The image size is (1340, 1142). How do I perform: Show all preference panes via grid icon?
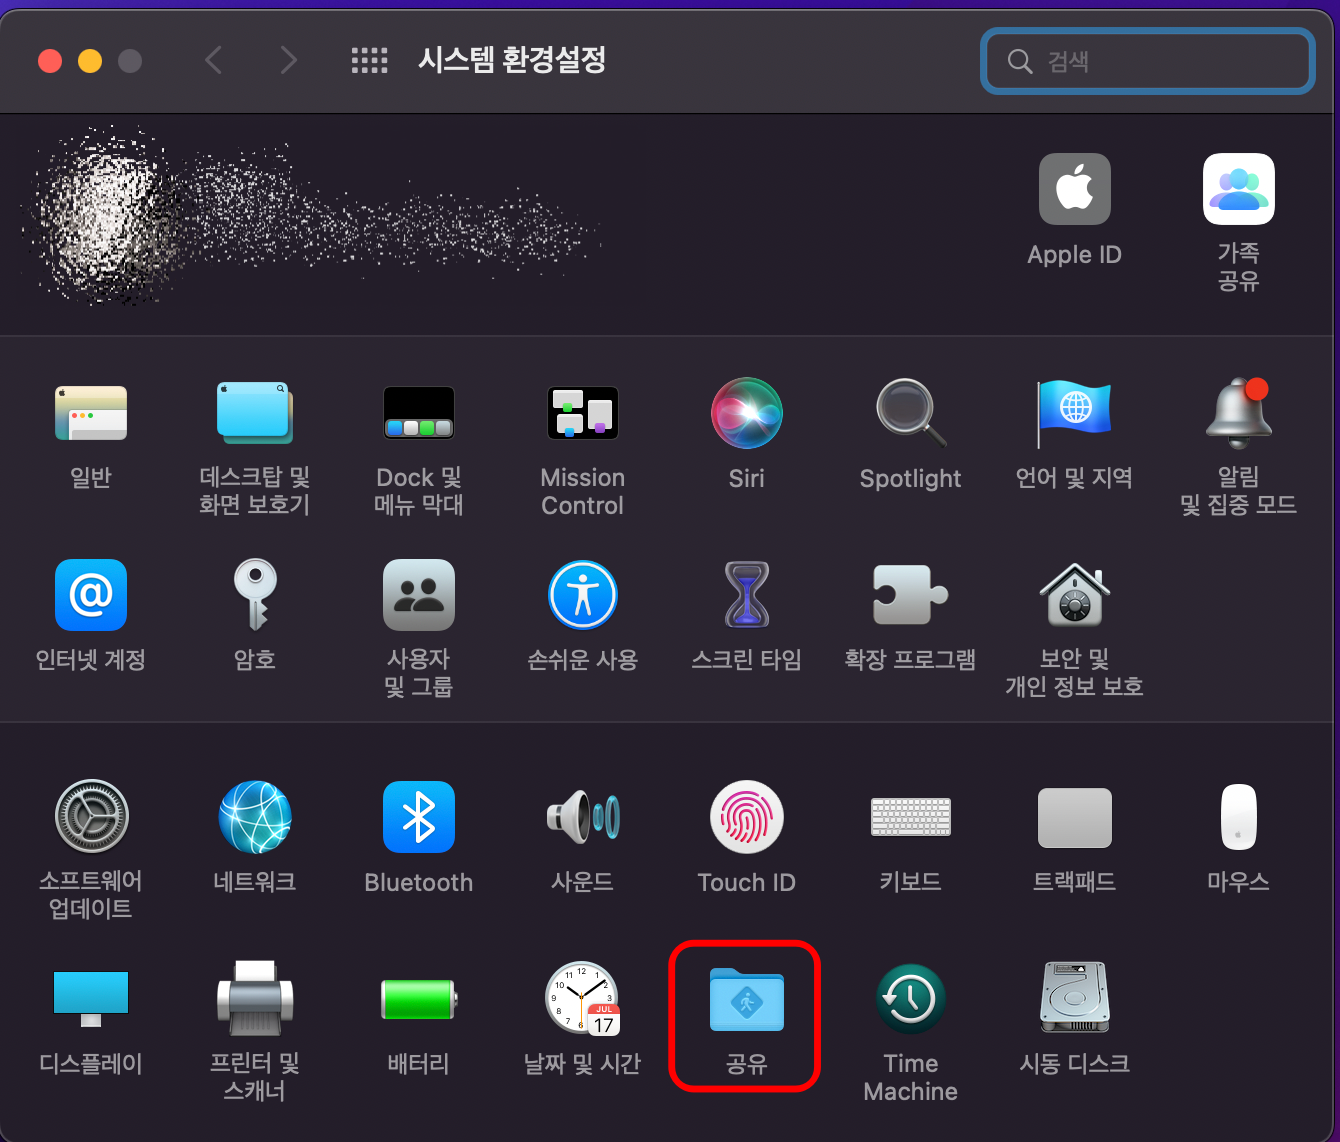369,61
